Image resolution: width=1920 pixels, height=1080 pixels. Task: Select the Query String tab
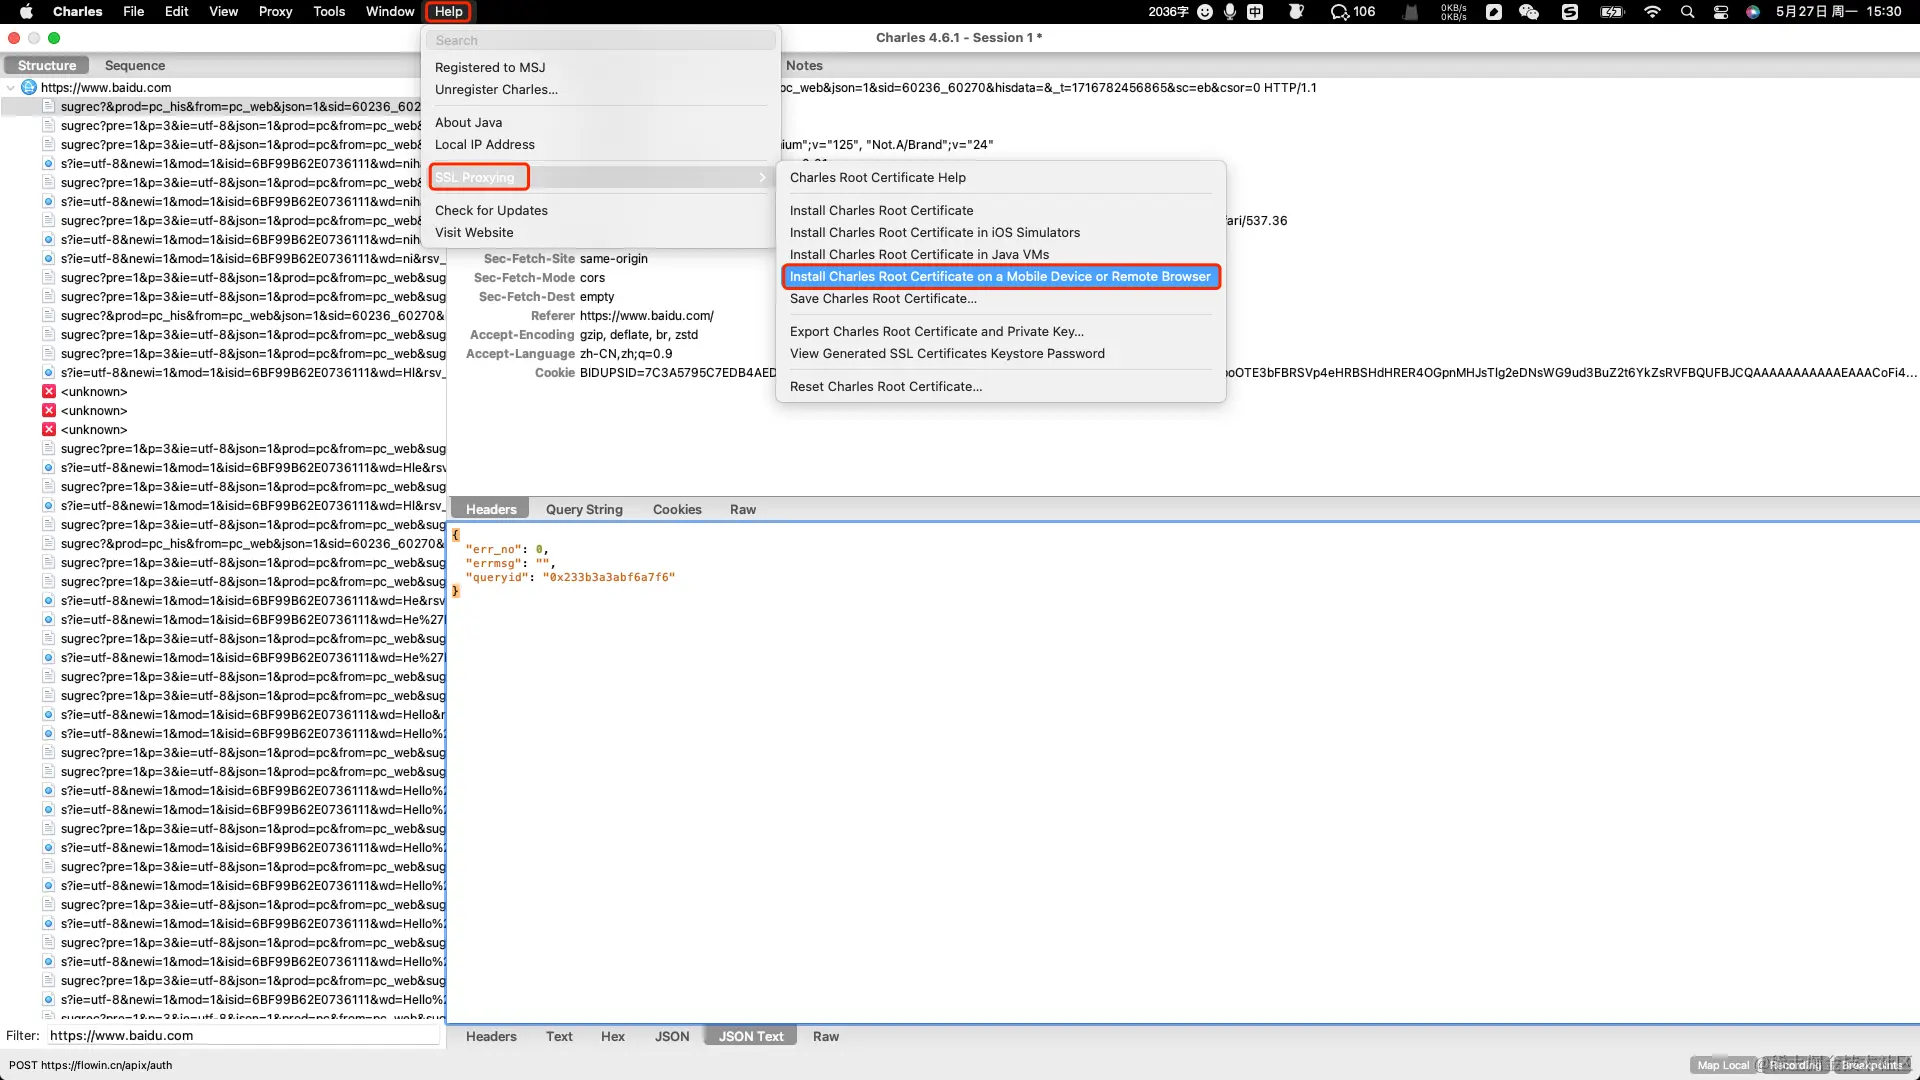pos(584,510)
